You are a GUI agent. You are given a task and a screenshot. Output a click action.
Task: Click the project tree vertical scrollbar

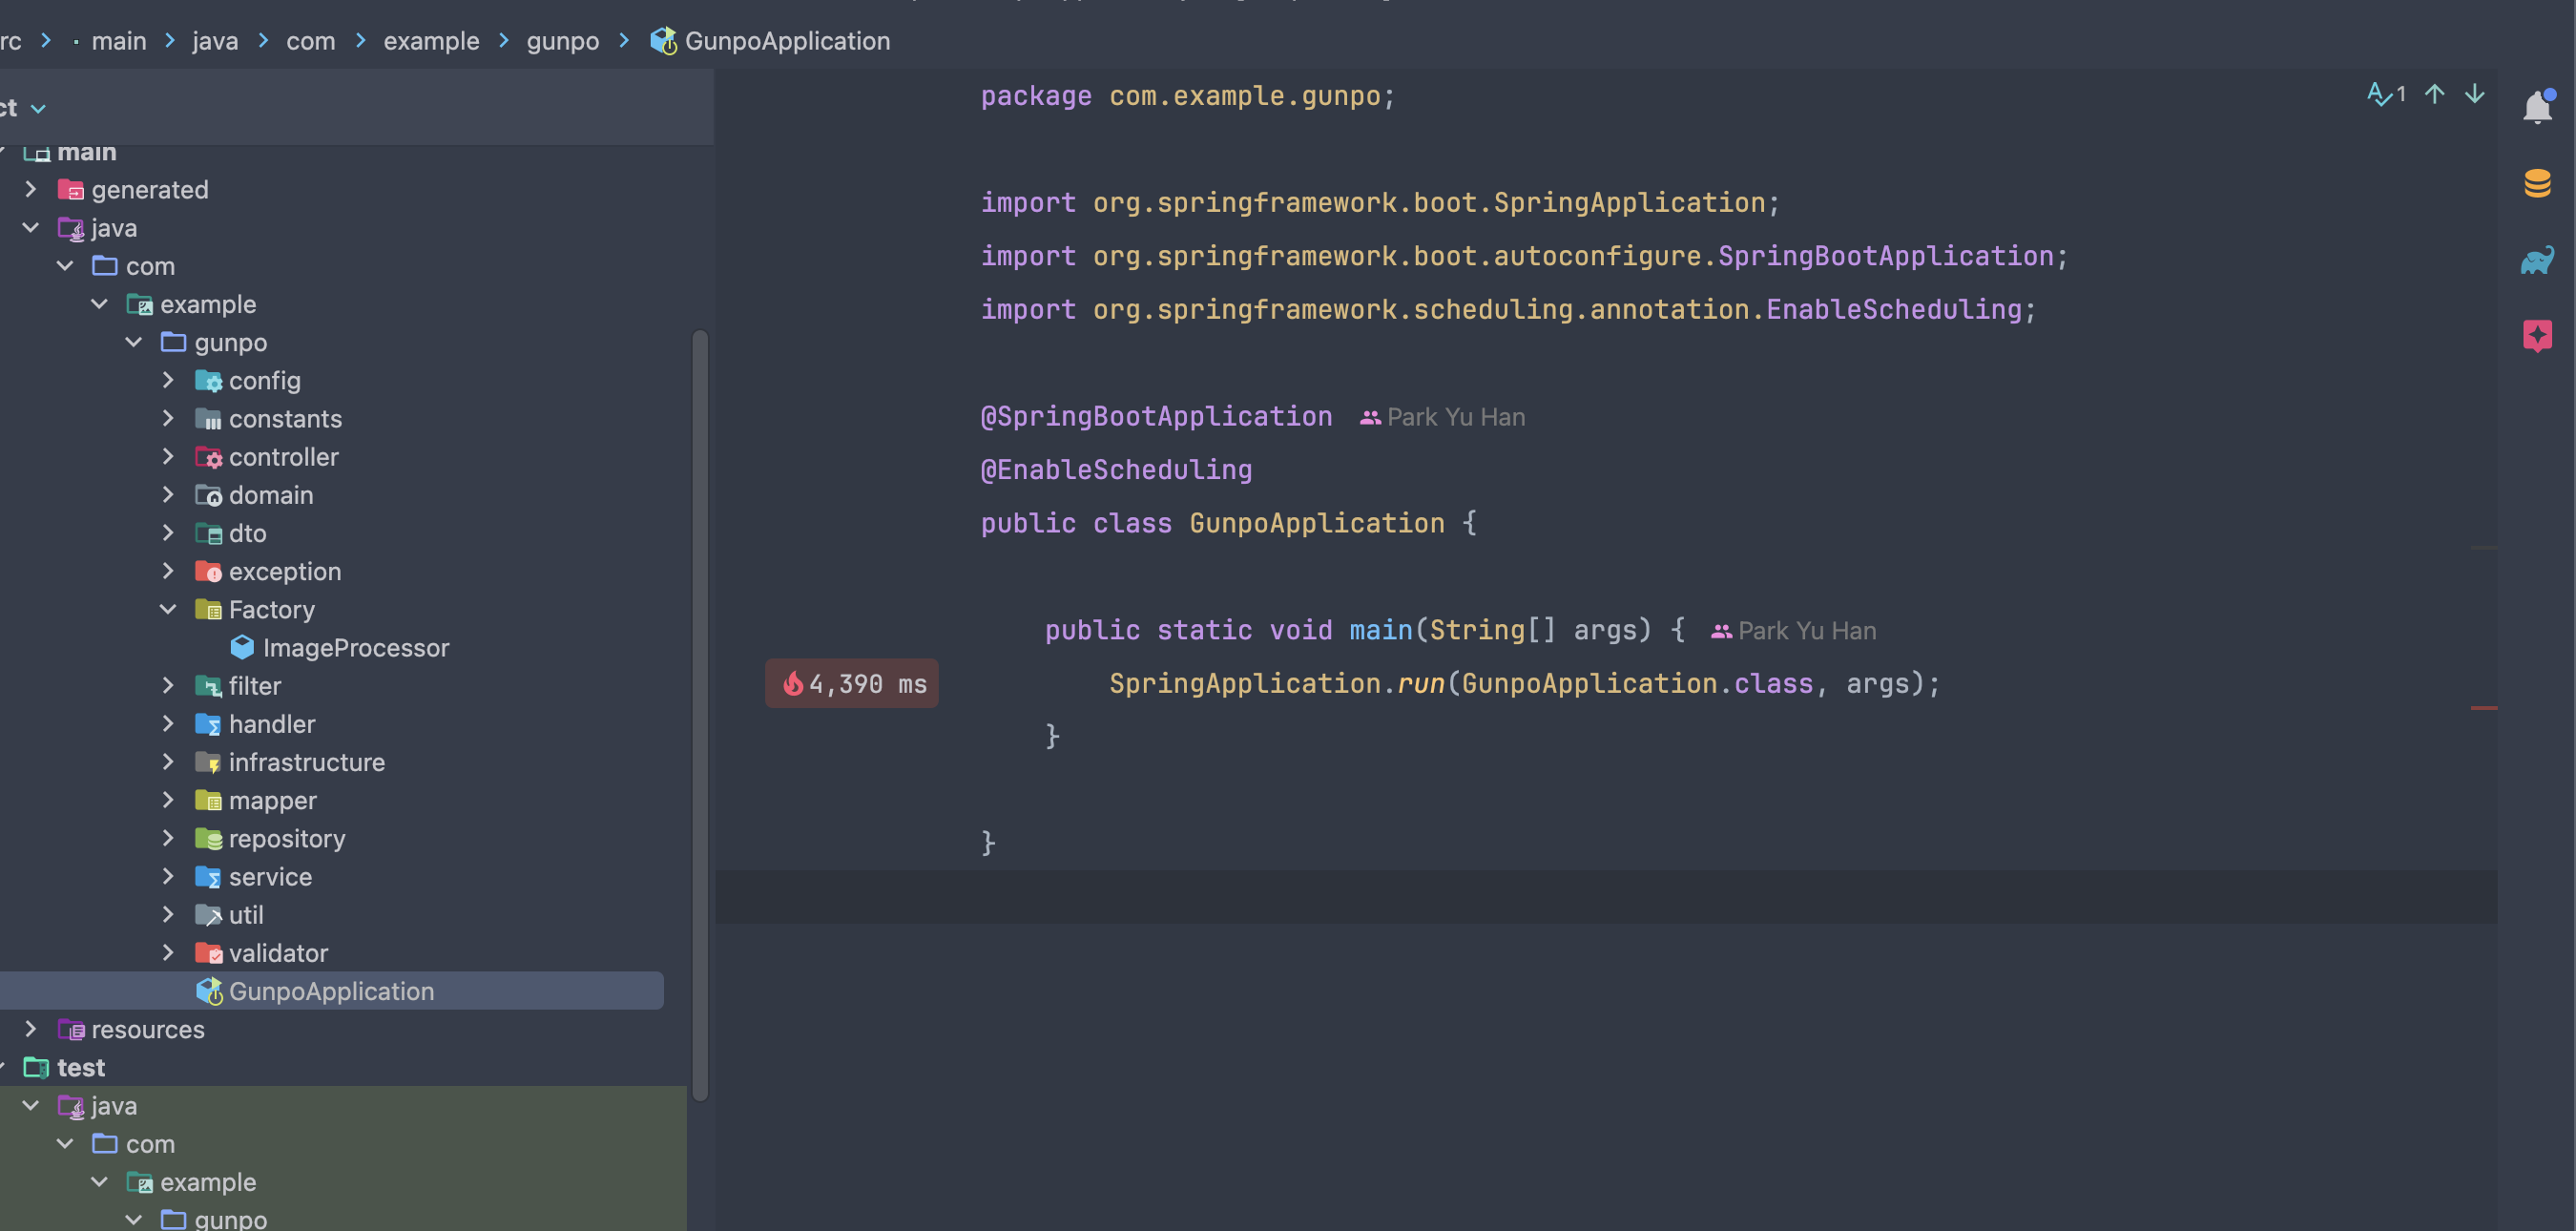[700, 715]
